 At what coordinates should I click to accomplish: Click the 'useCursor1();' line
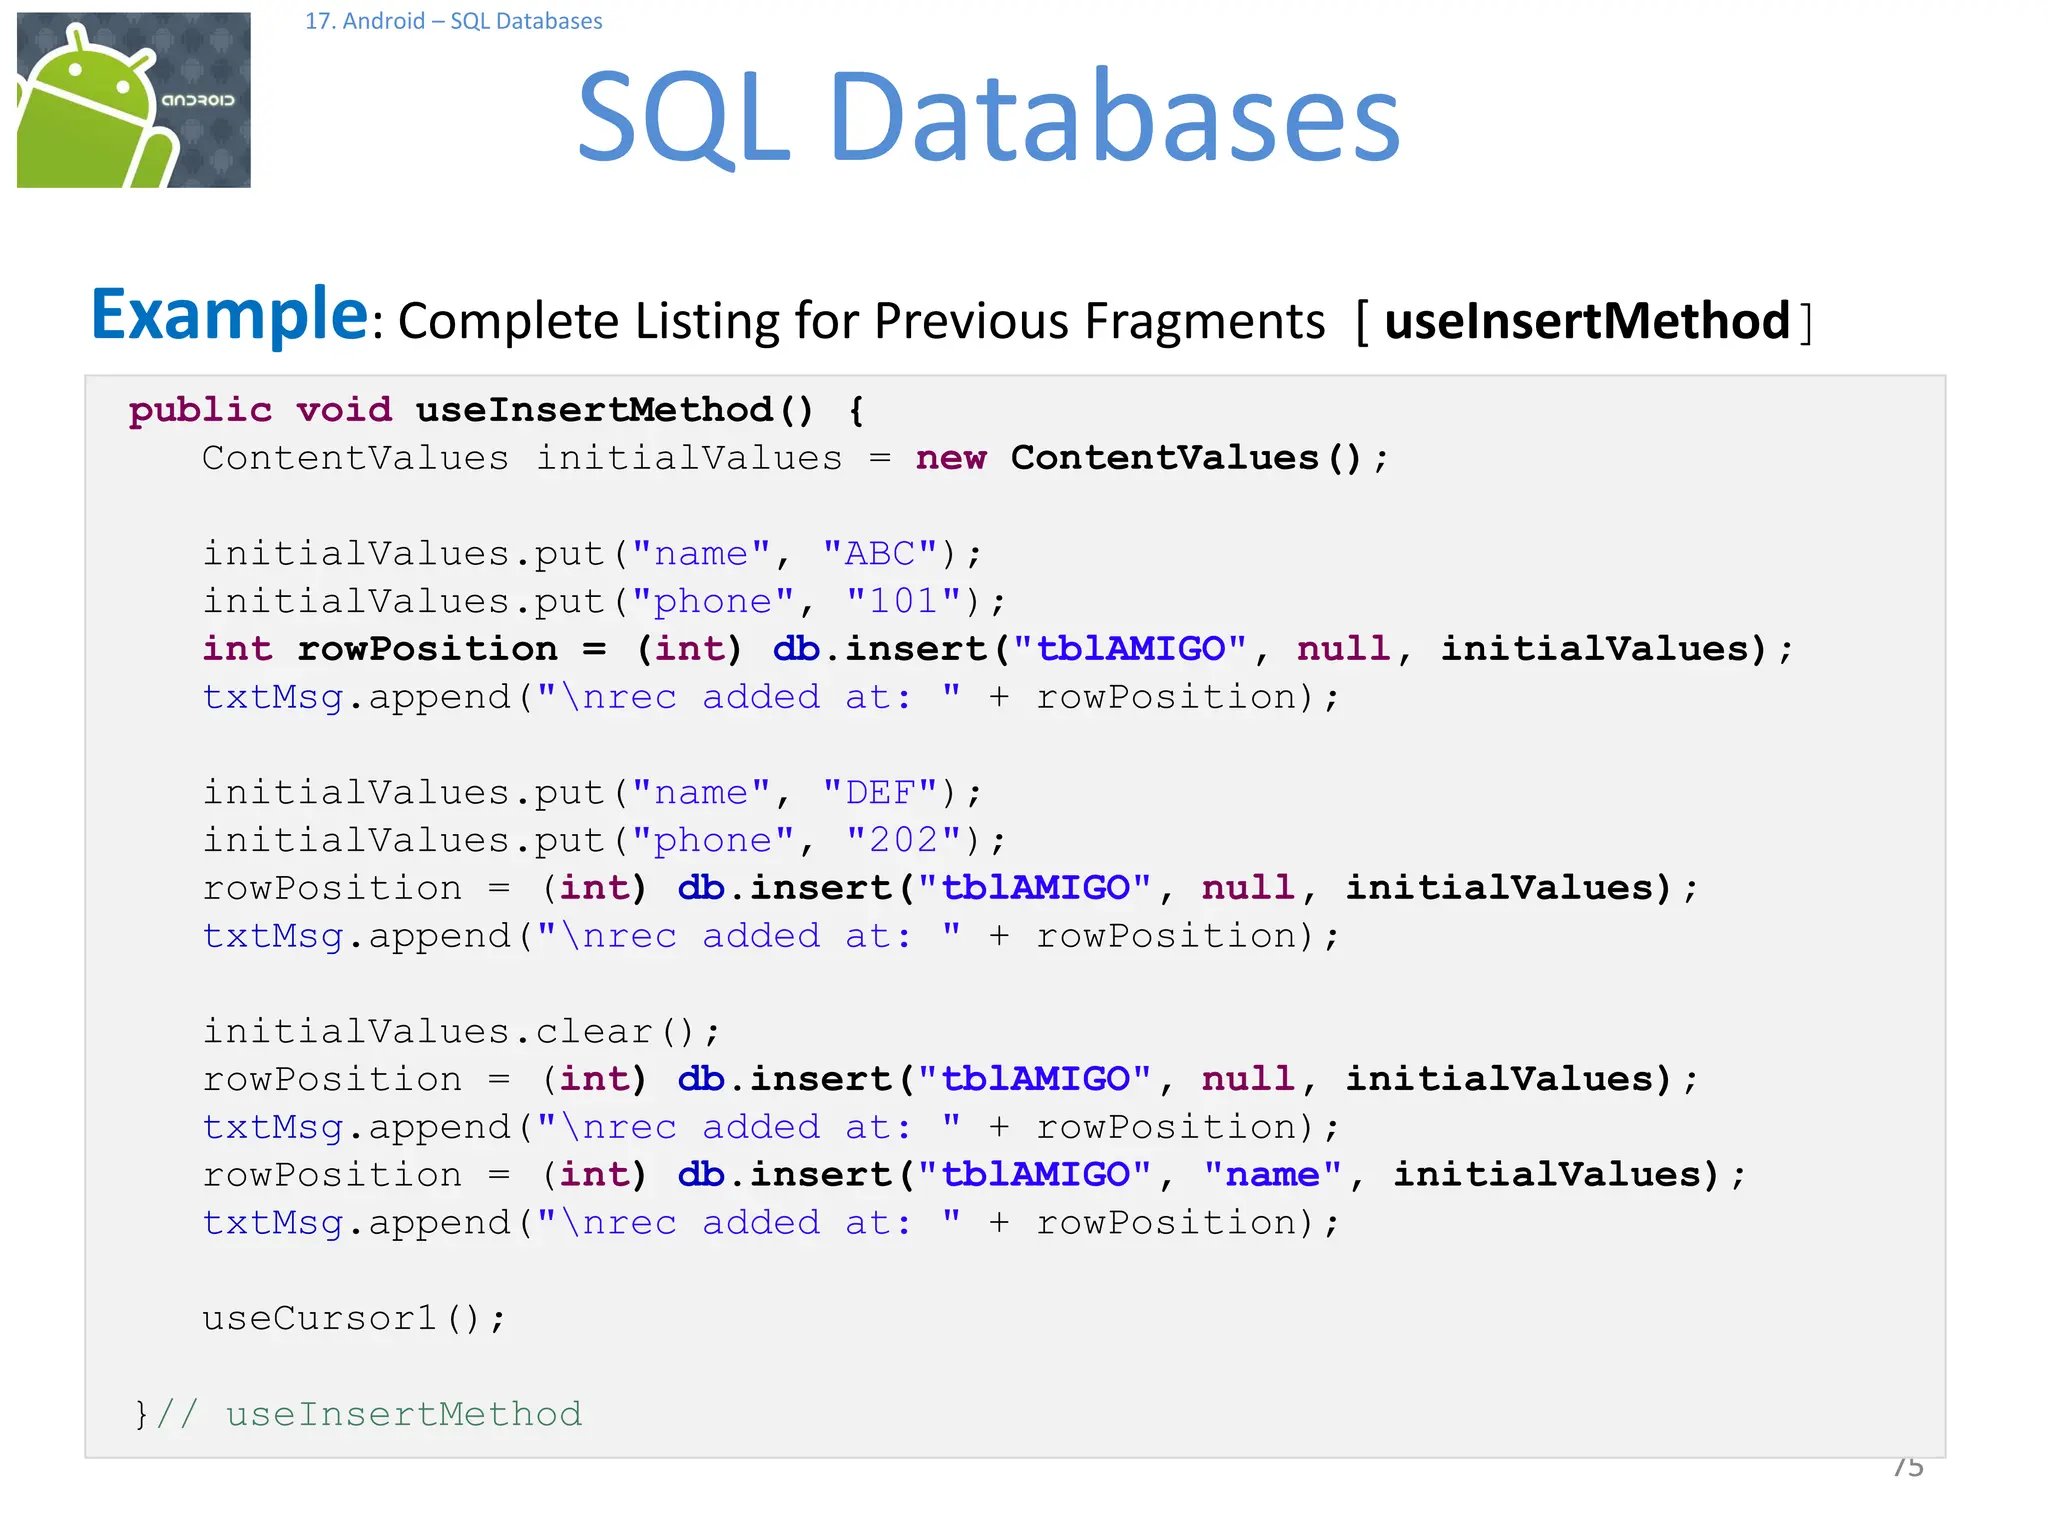[x=354, y=1318]
